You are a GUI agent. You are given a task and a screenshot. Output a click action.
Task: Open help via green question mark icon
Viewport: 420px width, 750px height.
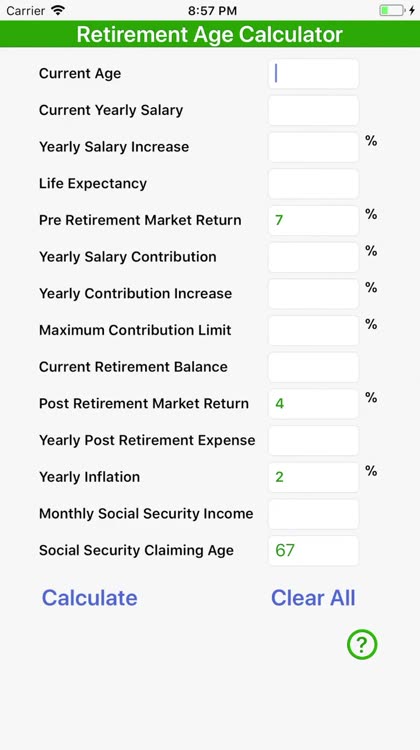362,644
